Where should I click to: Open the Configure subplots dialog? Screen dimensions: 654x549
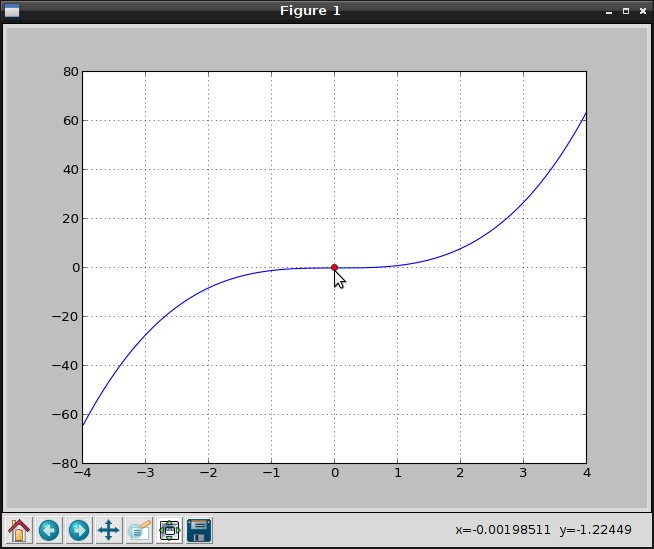[169, 530]
